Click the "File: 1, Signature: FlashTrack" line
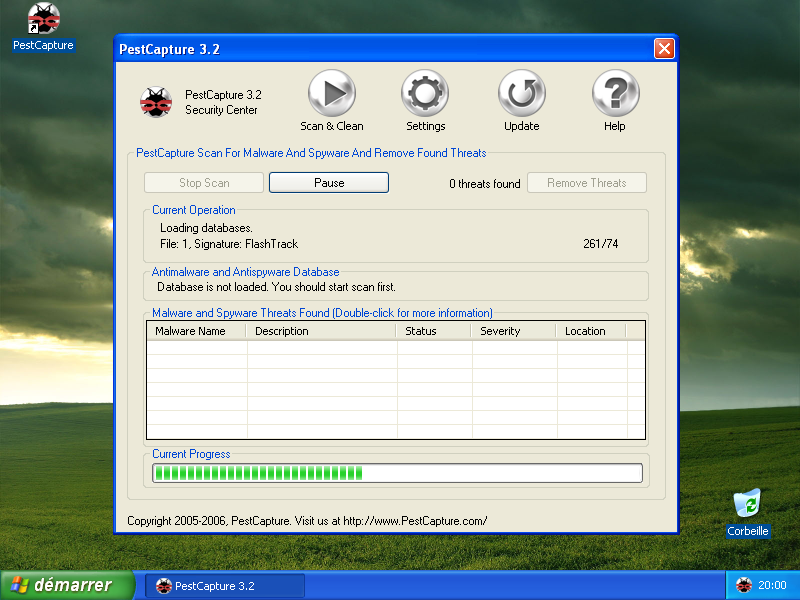This screenshot has height=600, width=800. (x=229, y=244)
